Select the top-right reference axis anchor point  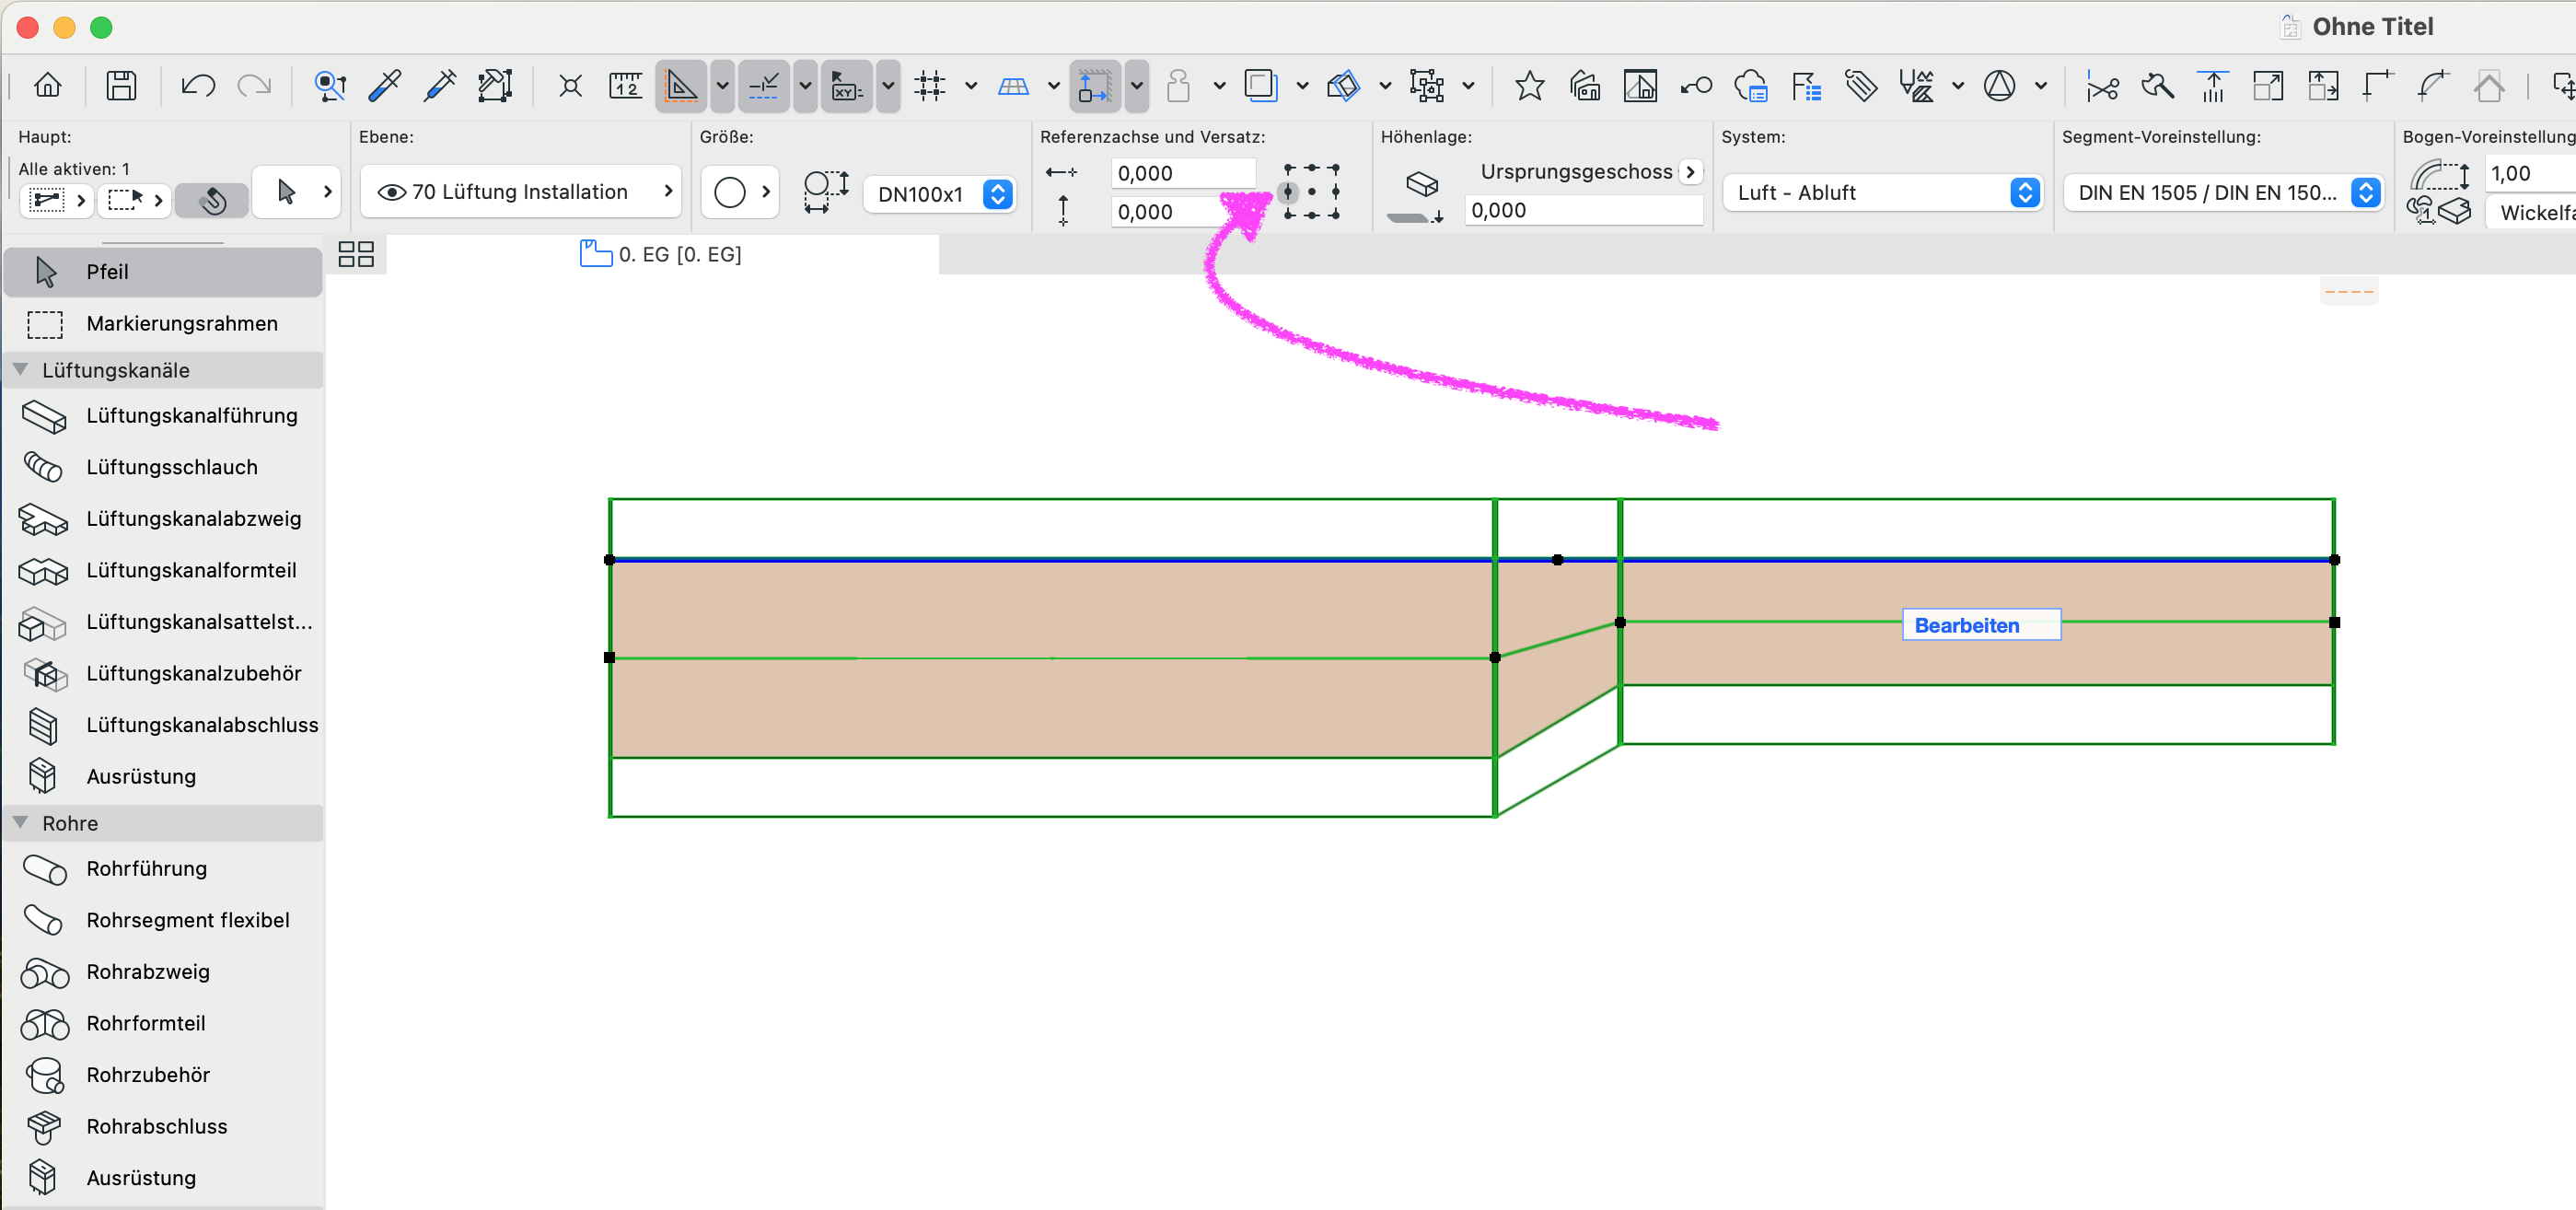pyautogui.click(x=1335, y=169)
